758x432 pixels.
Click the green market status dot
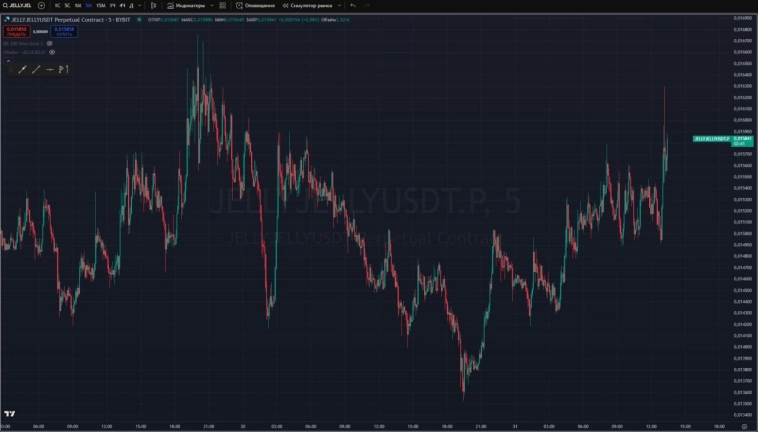(x=139, y=20)
